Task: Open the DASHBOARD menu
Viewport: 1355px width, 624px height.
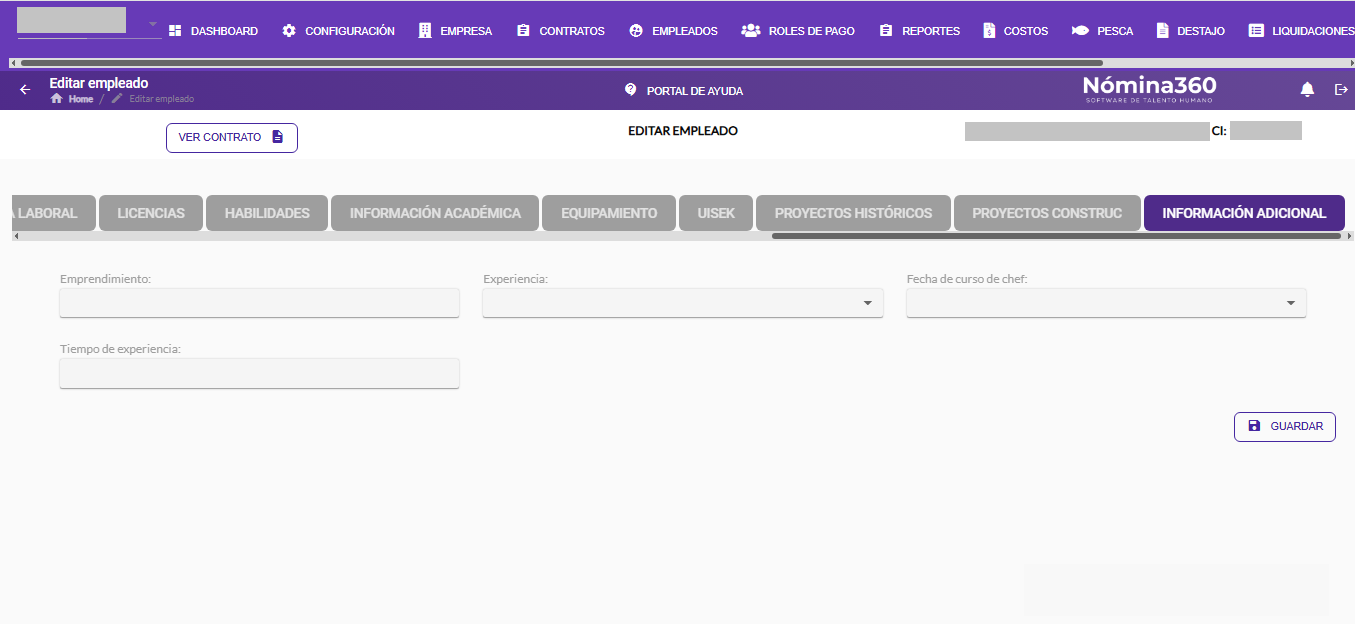Action: click(x=213, y=31)
